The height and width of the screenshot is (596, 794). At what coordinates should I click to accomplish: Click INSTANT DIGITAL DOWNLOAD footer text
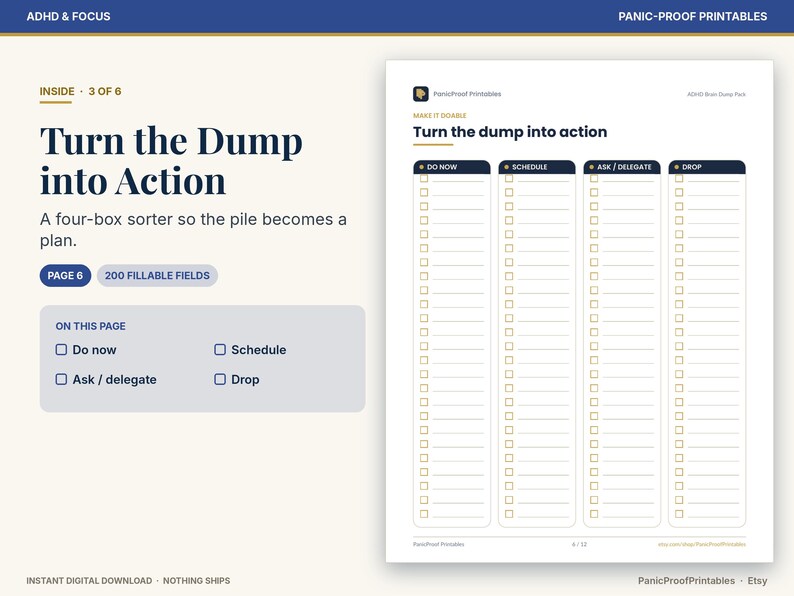click(x=89, y=581)
